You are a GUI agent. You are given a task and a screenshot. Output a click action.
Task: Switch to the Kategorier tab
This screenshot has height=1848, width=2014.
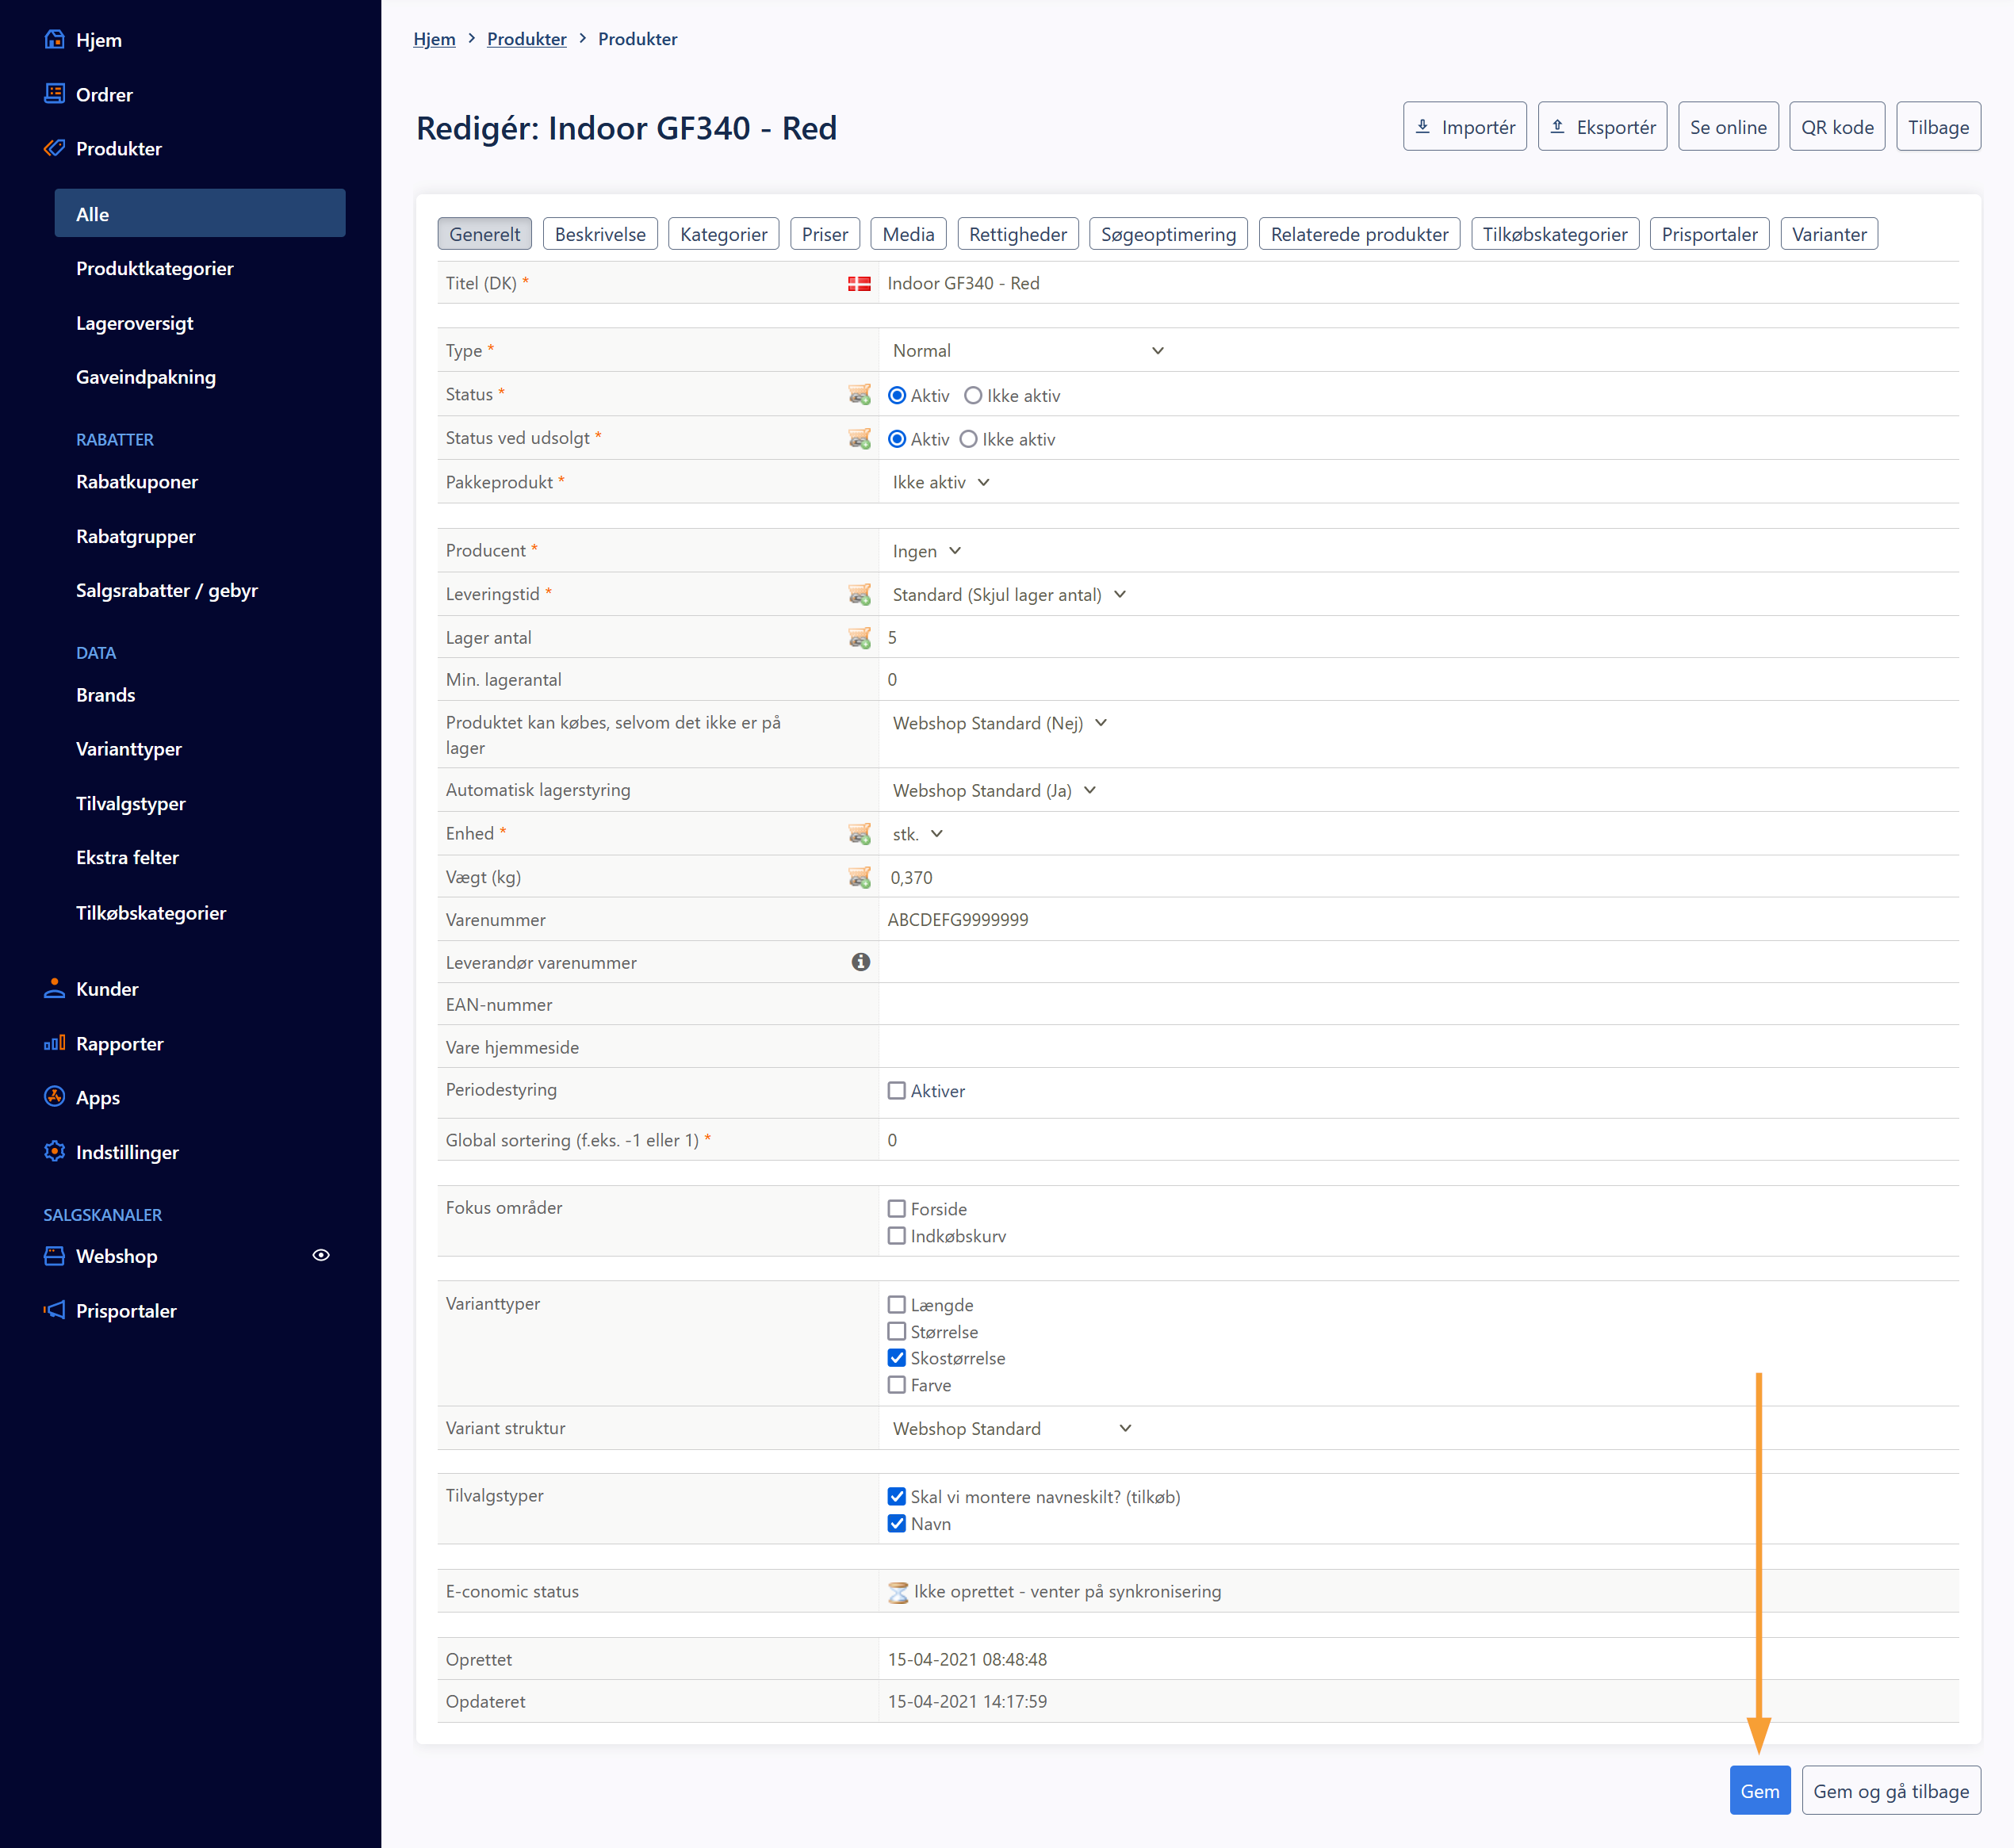(723, 234)
